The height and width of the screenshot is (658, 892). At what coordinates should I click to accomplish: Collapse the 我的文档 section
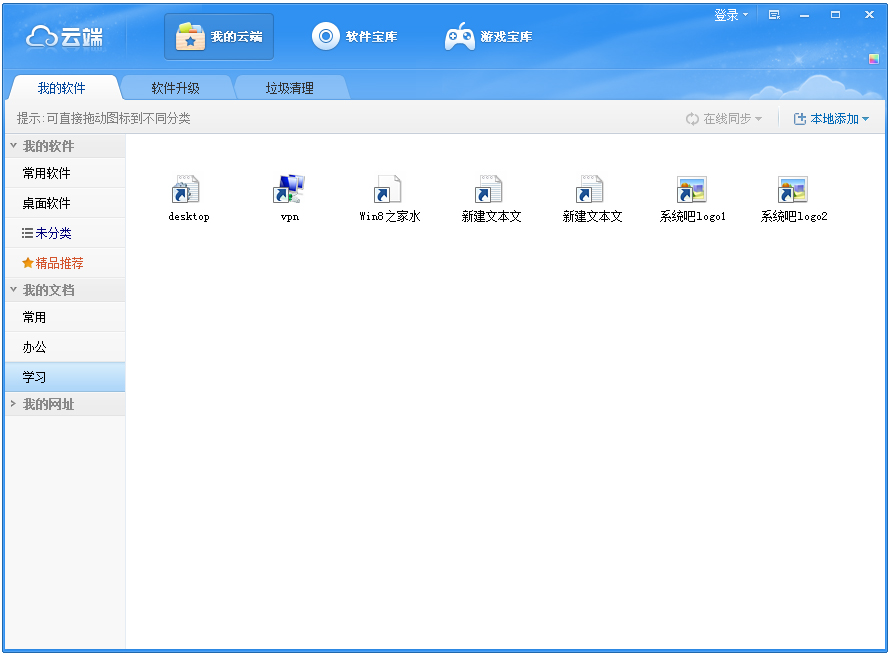click(13, 289)
